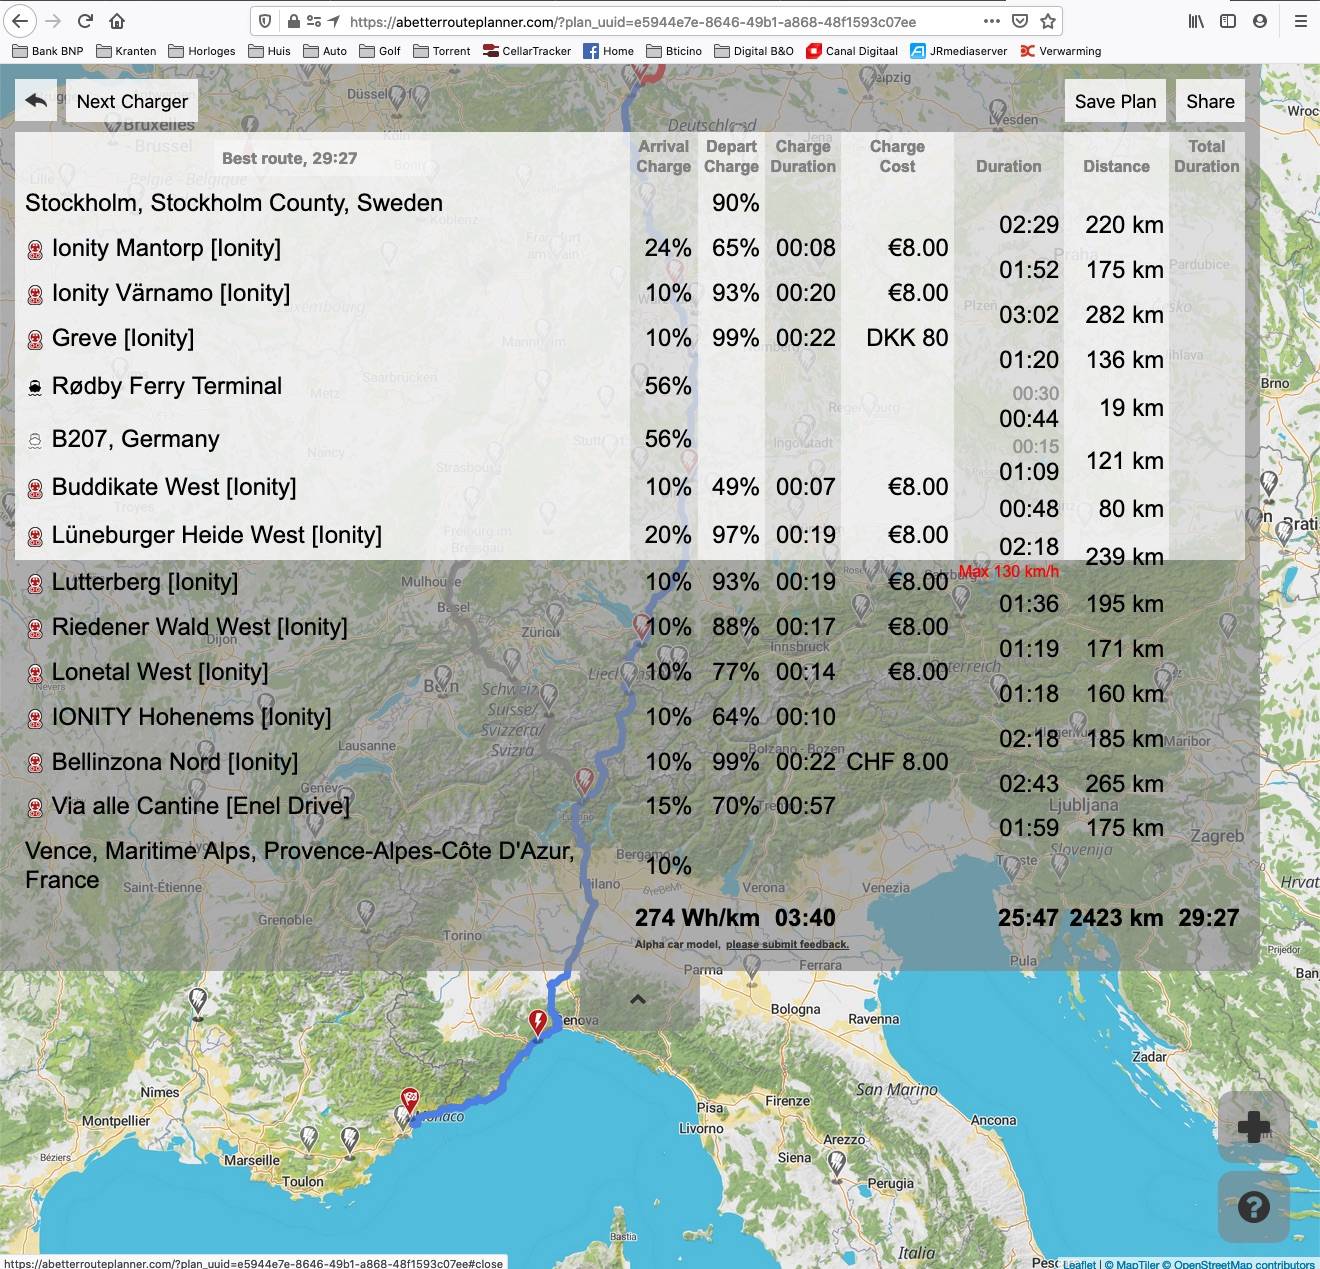This screenshot has width=1320, height=1269.
Task: Click the Lonetal West charger icon
Action: tap(35, 674)
